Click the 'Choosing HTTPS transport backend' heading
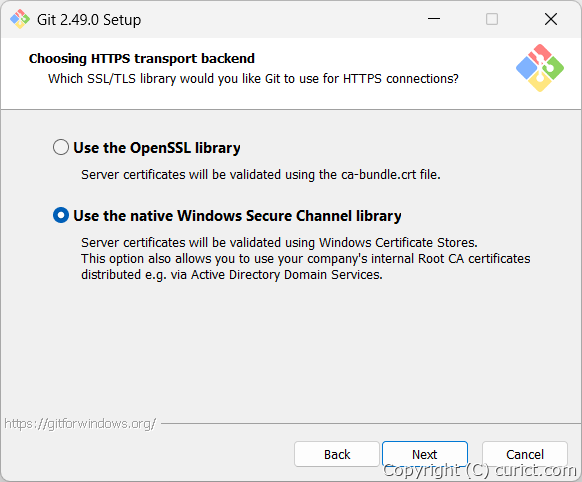 coord(142,58)
